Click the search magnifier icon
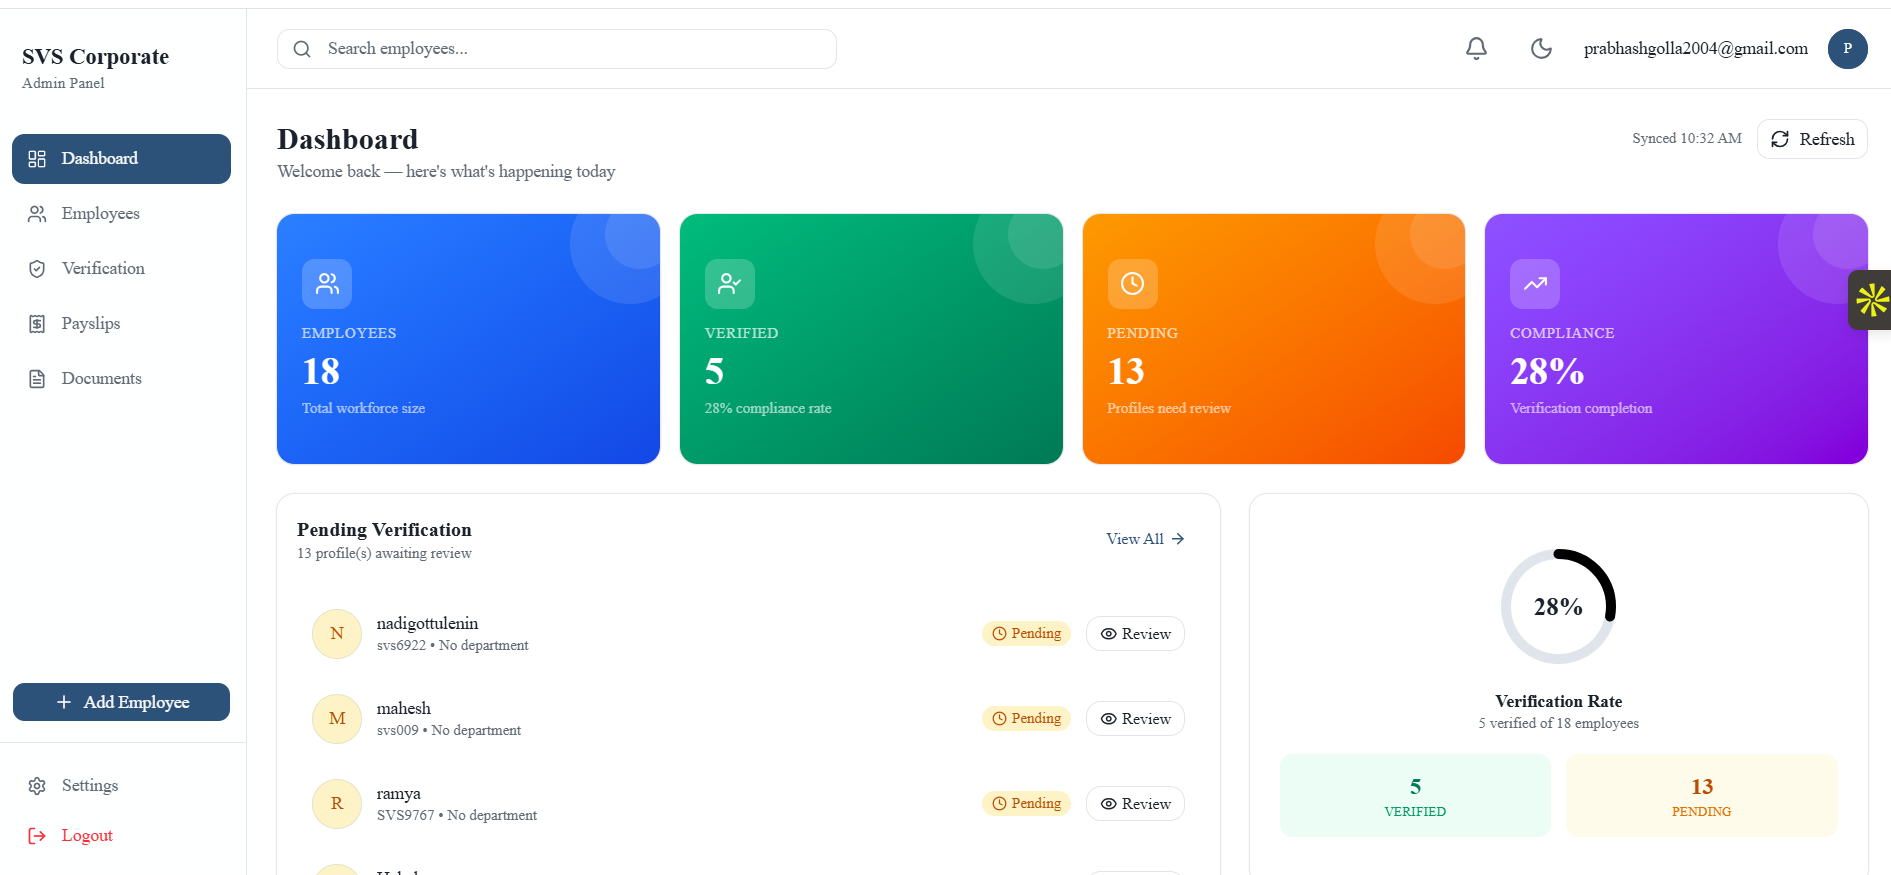1891x875 pixels. point(302,49)
